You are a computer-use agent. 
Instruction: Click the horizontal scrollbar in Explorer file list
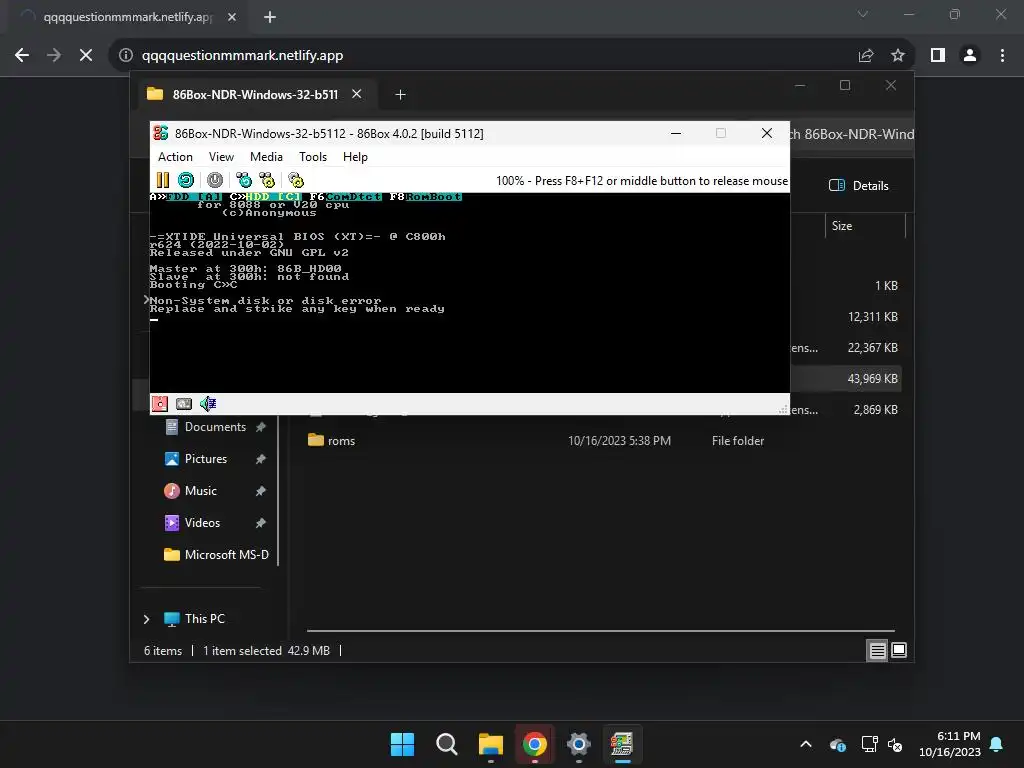pos(601,631)
